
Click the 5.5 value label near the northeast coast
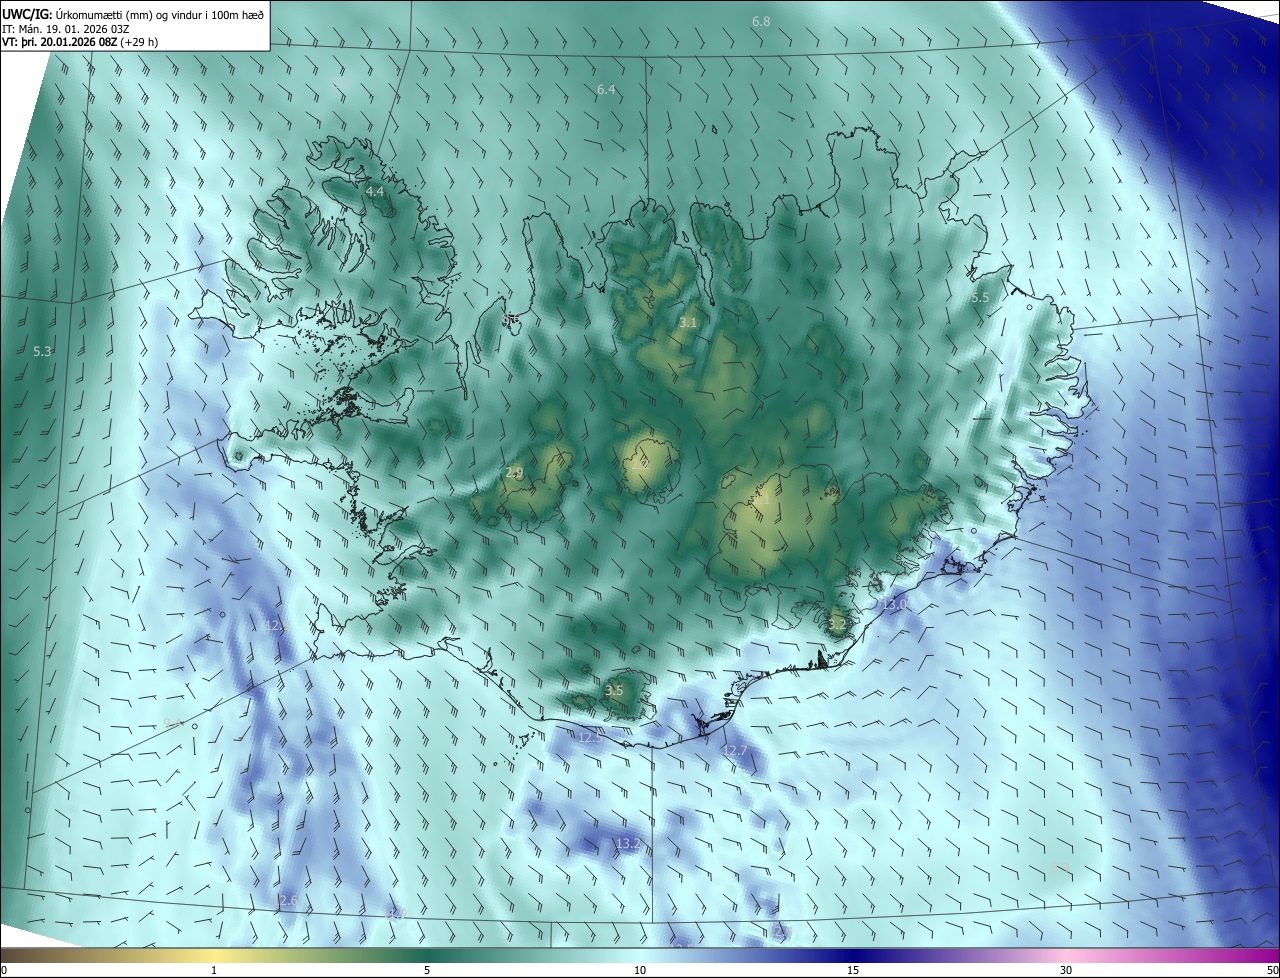pos(980,298)
